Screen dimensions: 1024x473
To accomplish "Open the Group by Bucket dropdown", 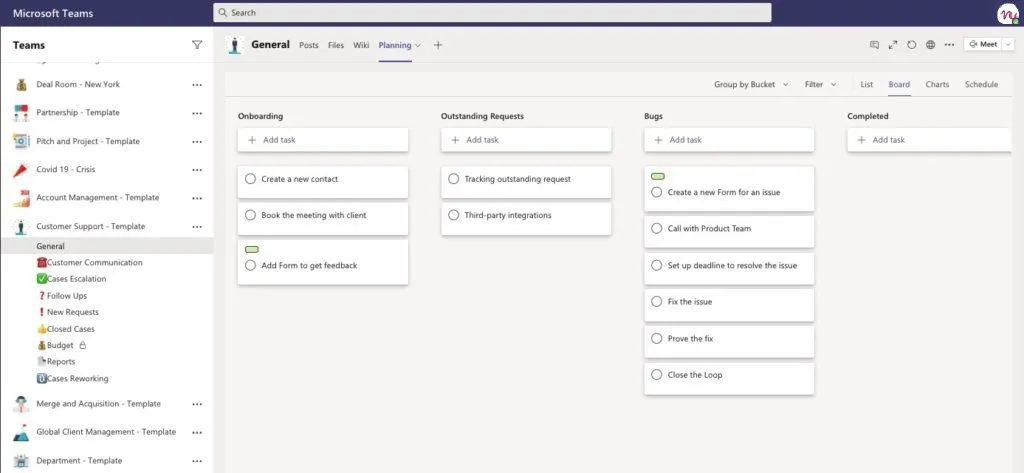I will pyautogui.click(x=751, y=84).
